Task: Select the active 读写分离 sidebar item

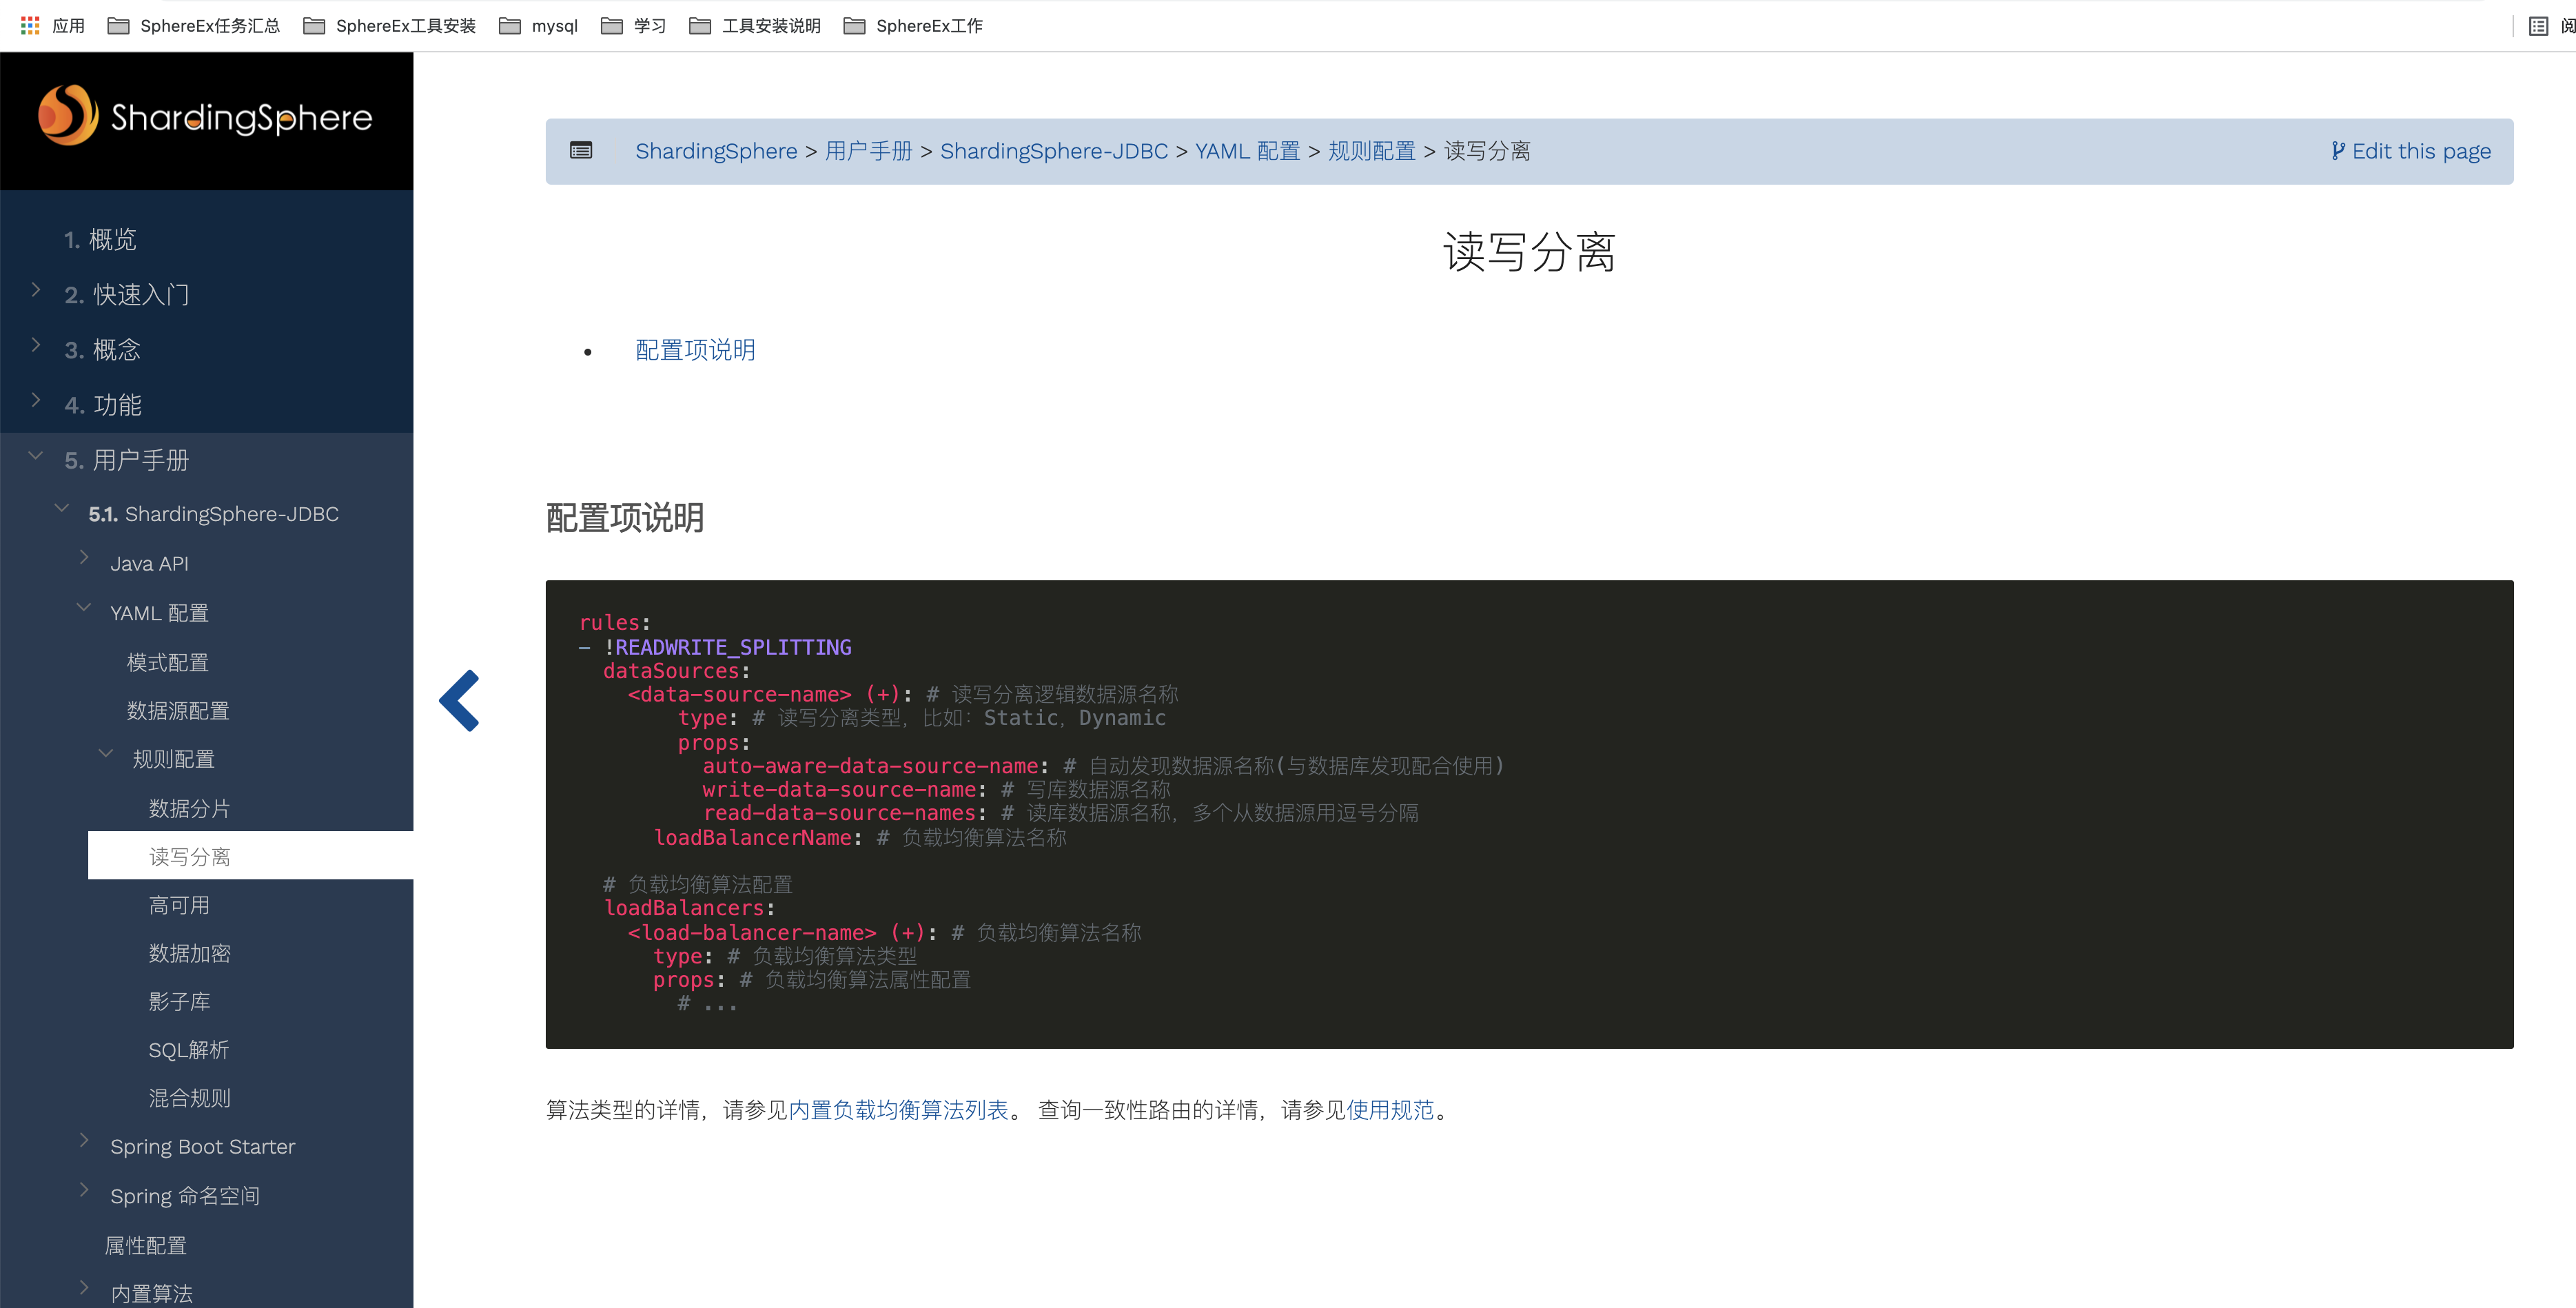Action: click(250, 856)
